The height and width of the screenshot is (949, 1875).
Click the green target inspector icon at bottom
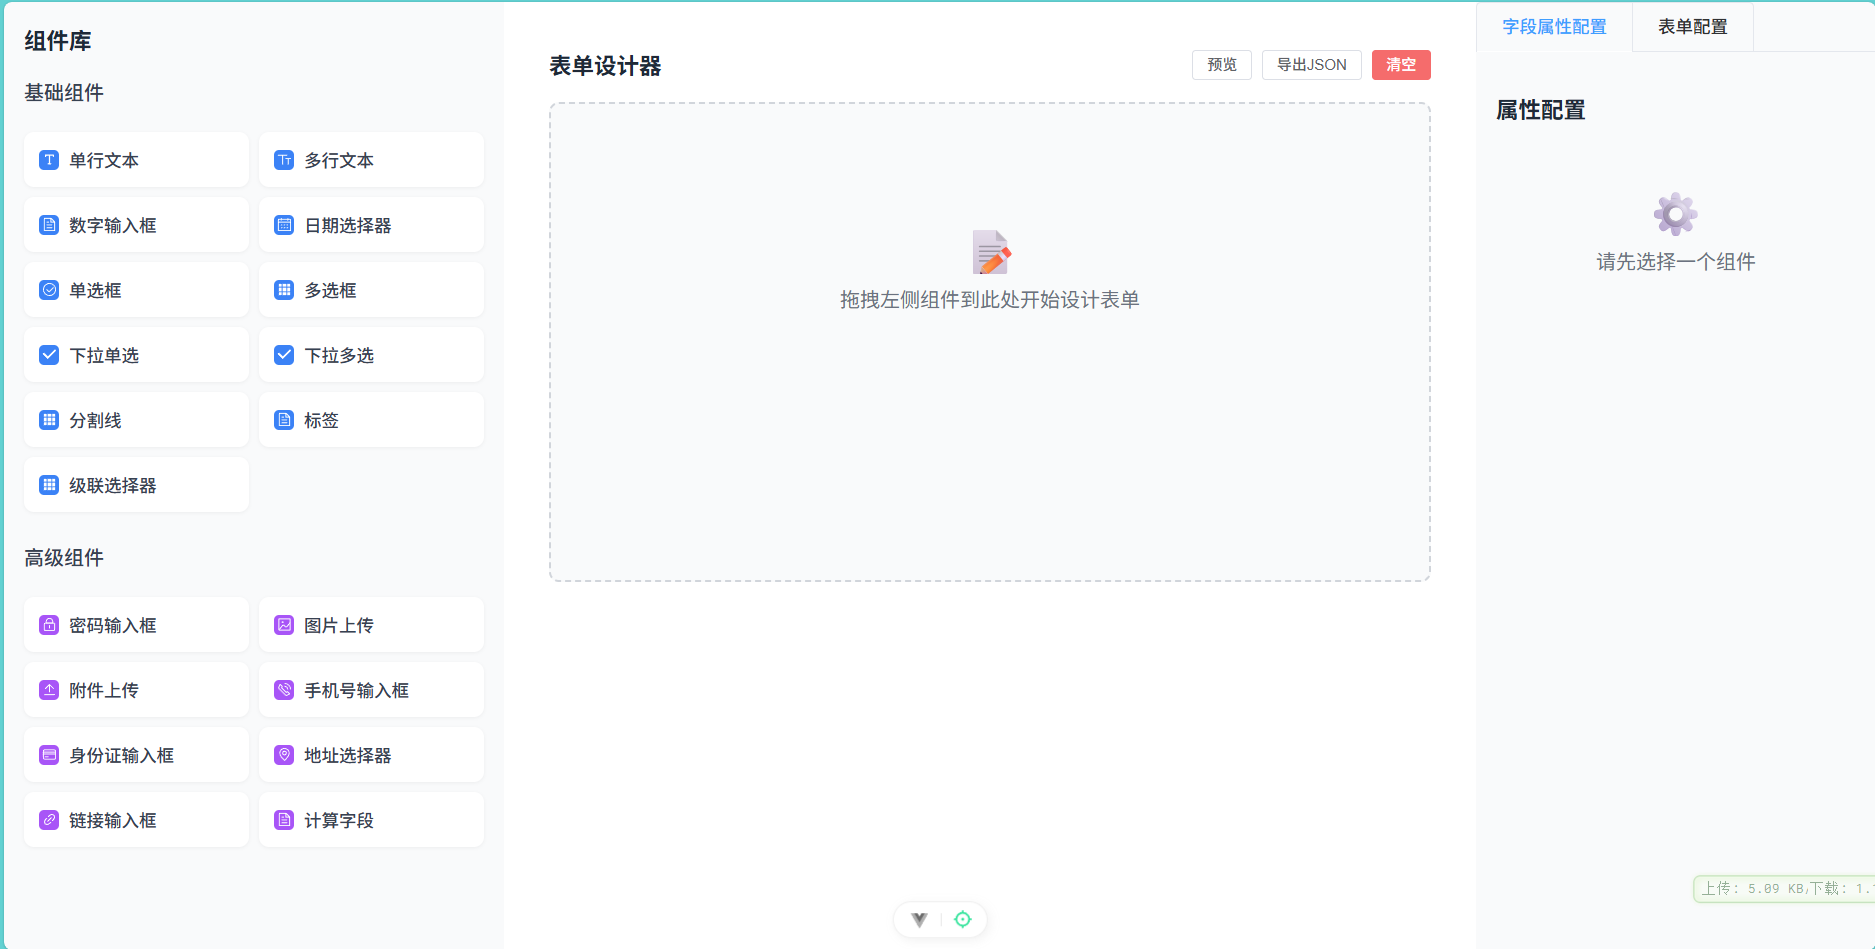click(962, 920)
